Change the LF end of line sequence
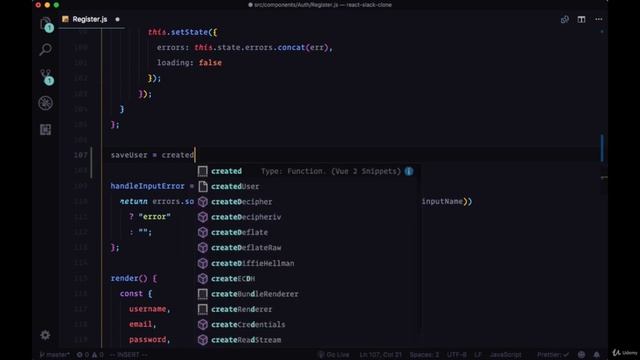 click(478, 355)
